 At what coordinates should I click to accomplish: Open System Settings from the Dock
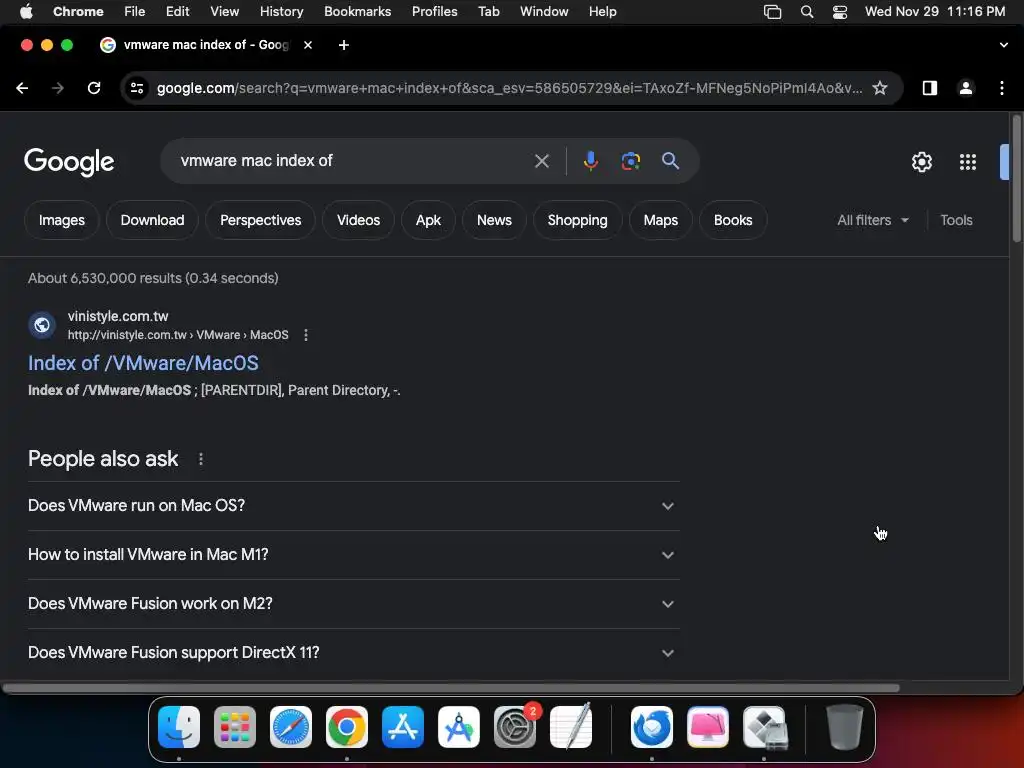[x=515, y=727]
